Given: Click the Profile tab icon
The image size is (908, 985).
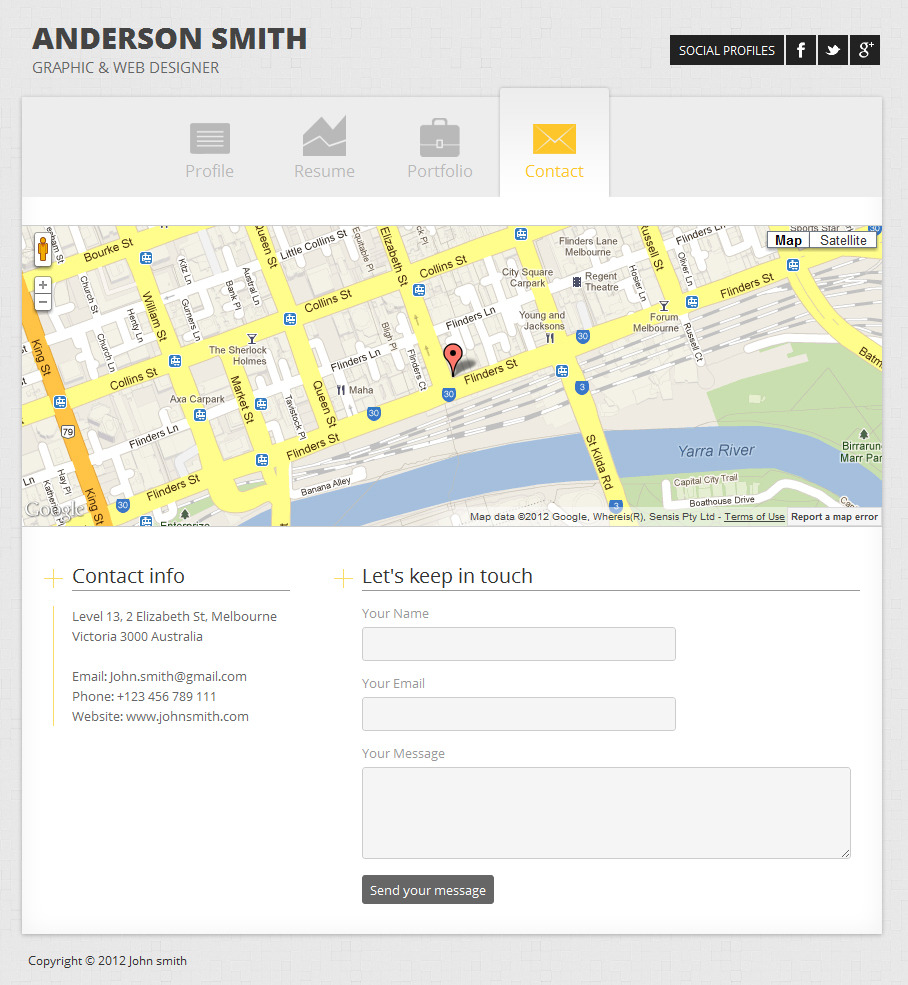Looking at the screenshot, I should 210,138.
